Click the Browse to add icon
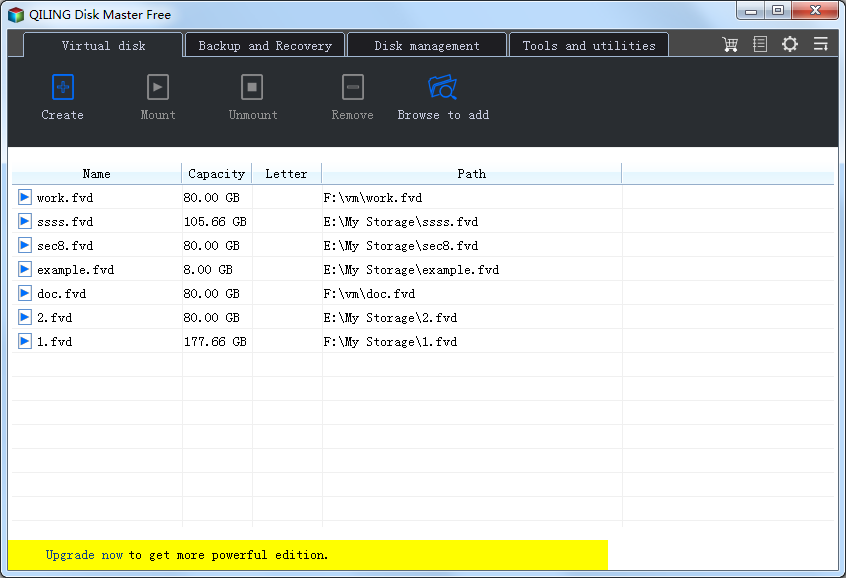846x578 pixels. click(x=442, y=87)
